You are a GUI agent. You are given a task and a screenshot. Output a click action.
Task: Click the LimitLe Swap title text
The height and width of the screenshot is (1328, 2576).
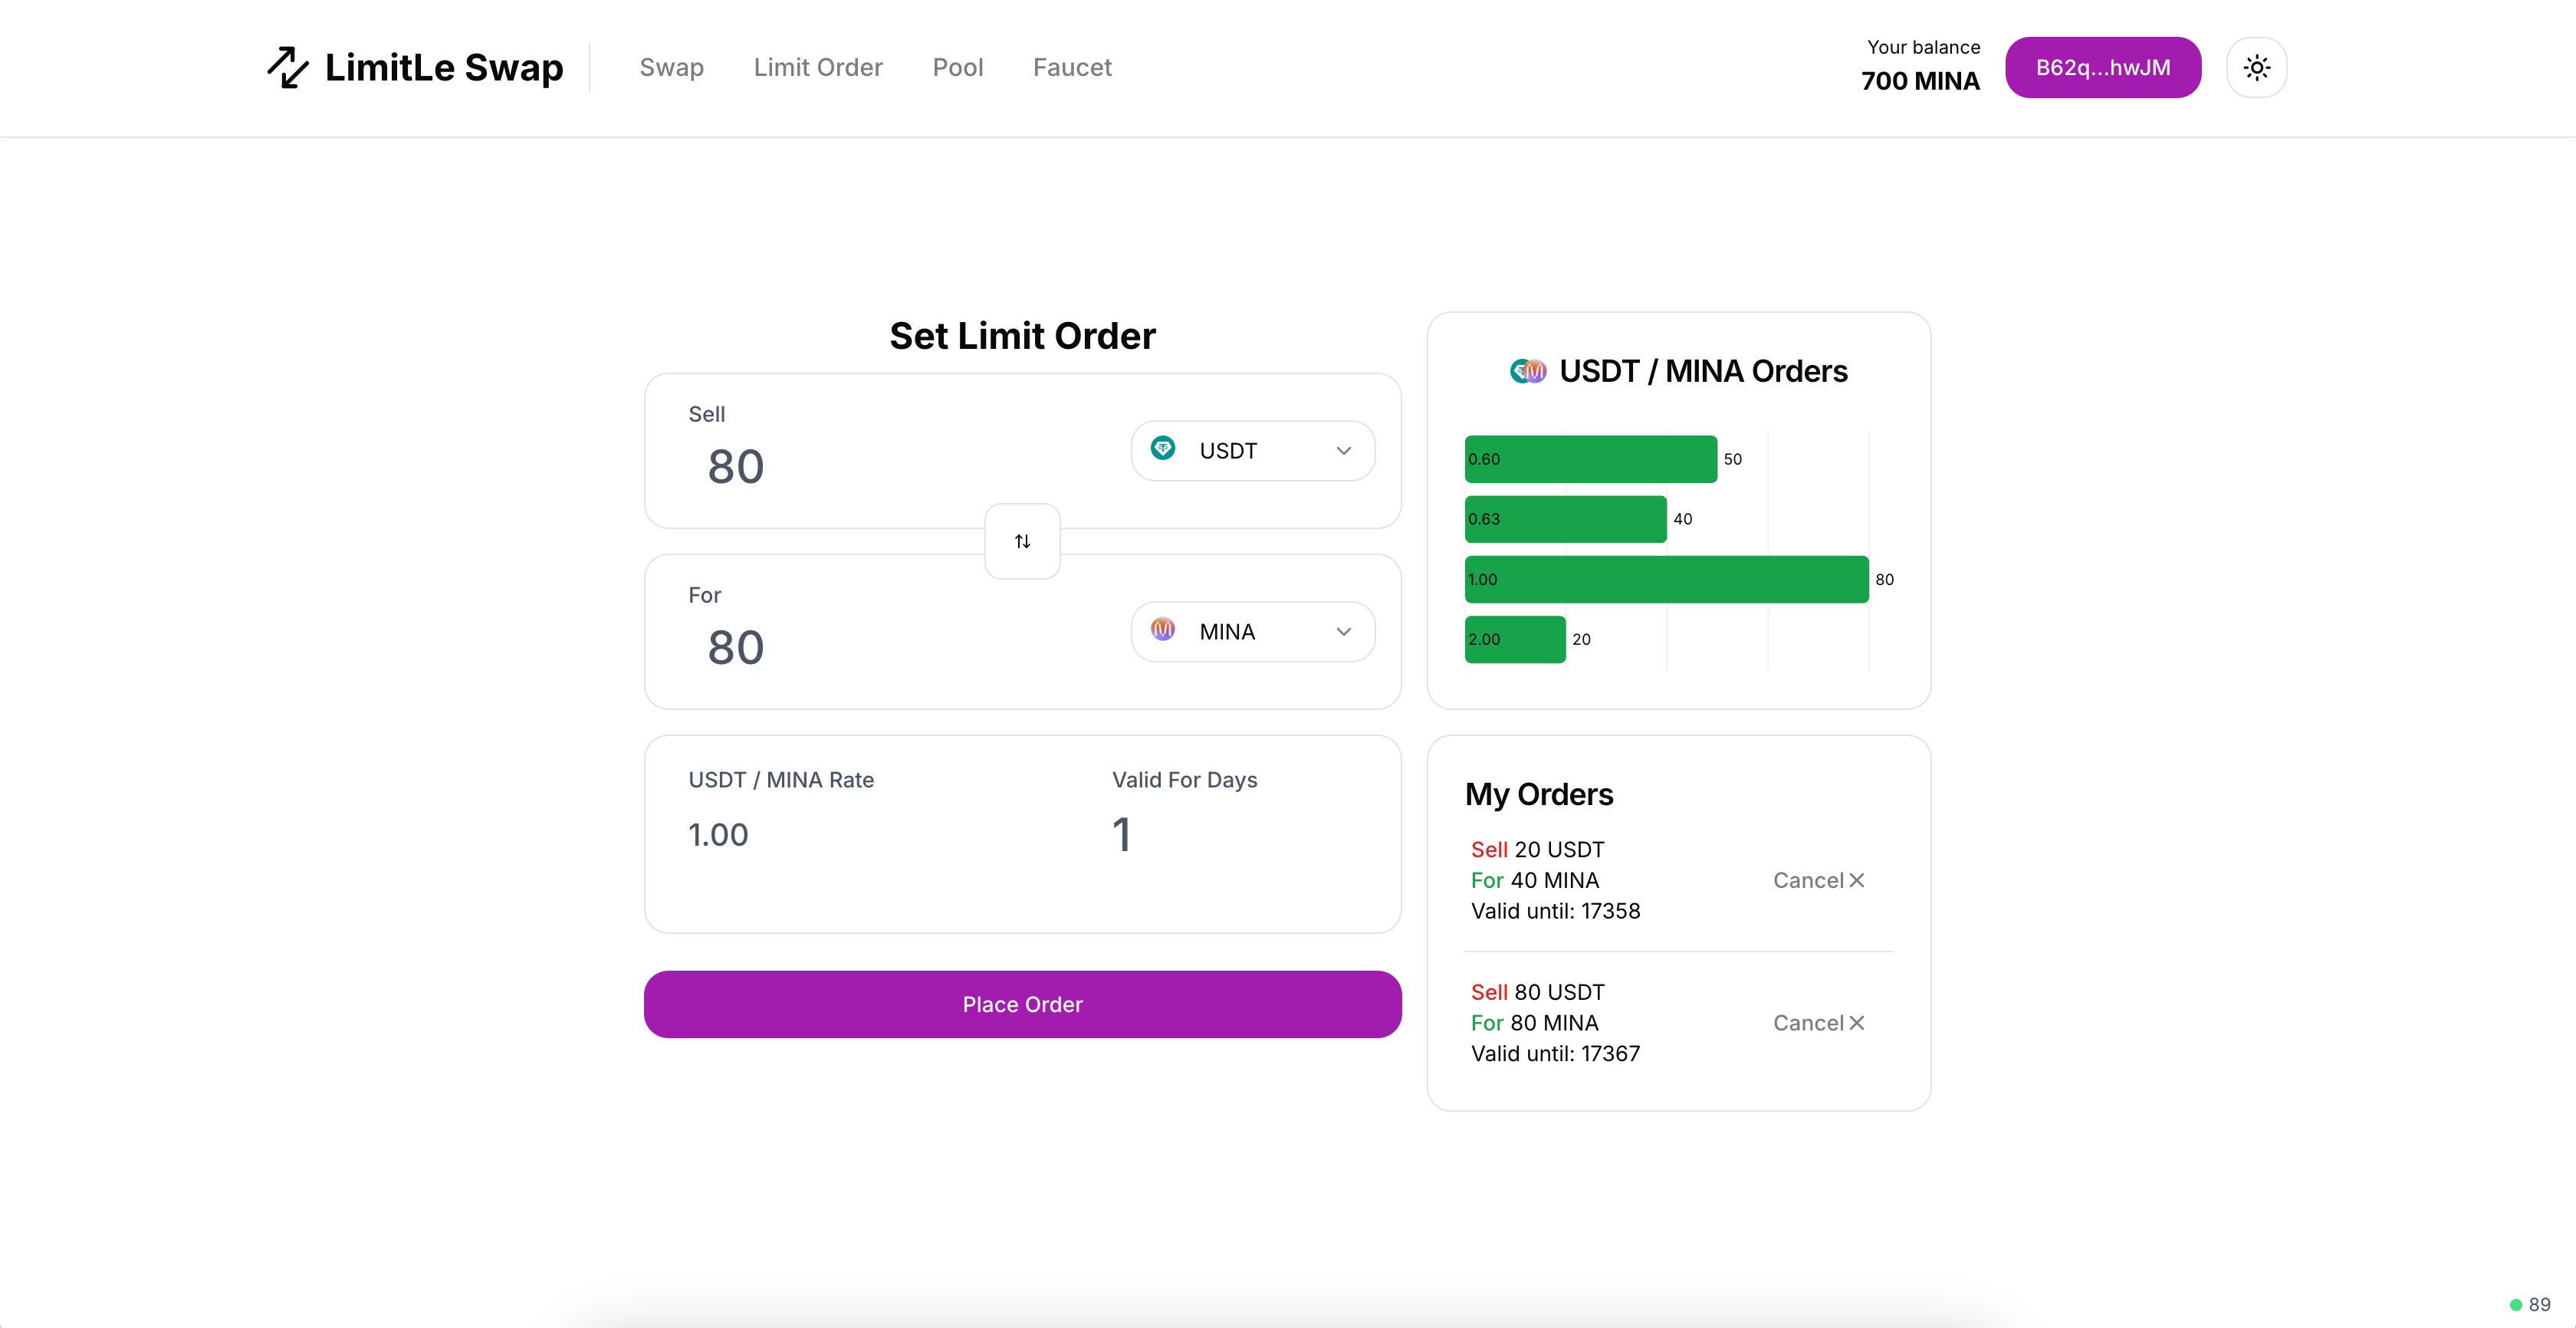[444, 67]
